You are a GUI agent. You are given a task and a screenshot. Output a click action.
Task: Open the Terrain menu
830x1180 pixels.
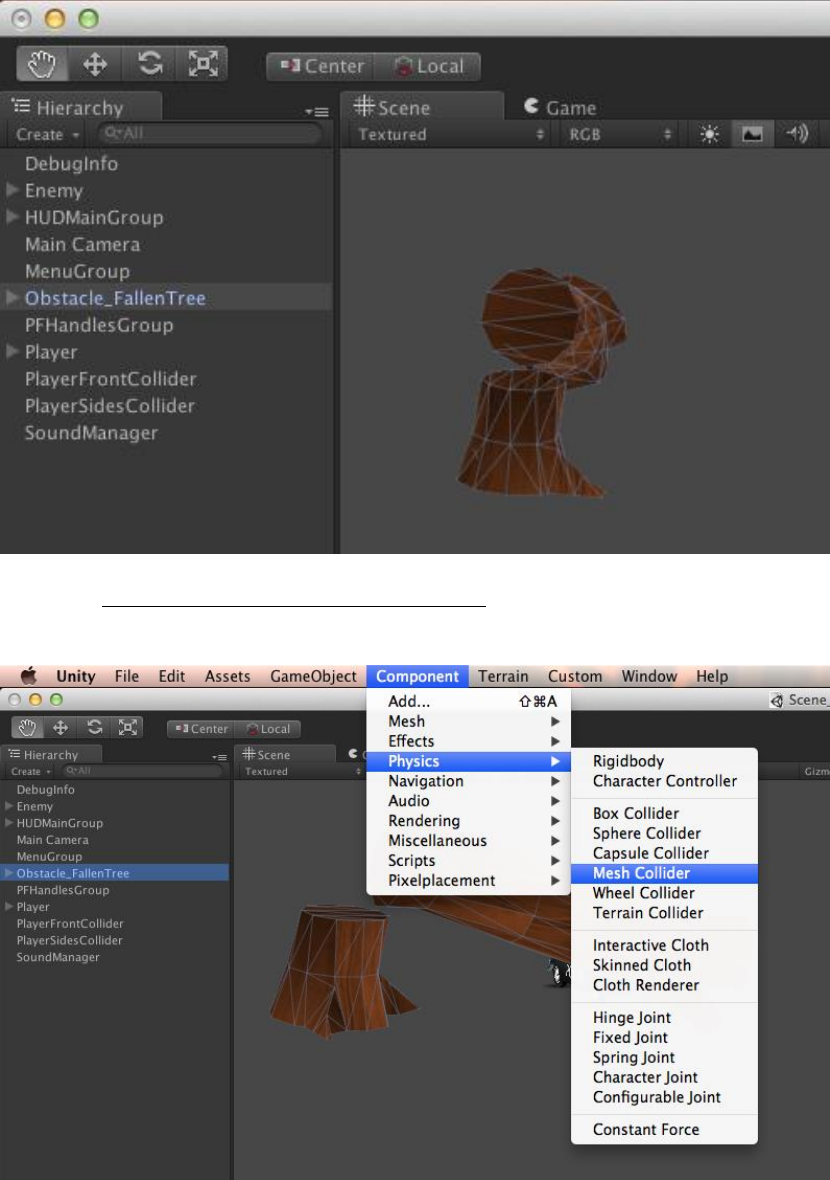click(x=503, y=676)
